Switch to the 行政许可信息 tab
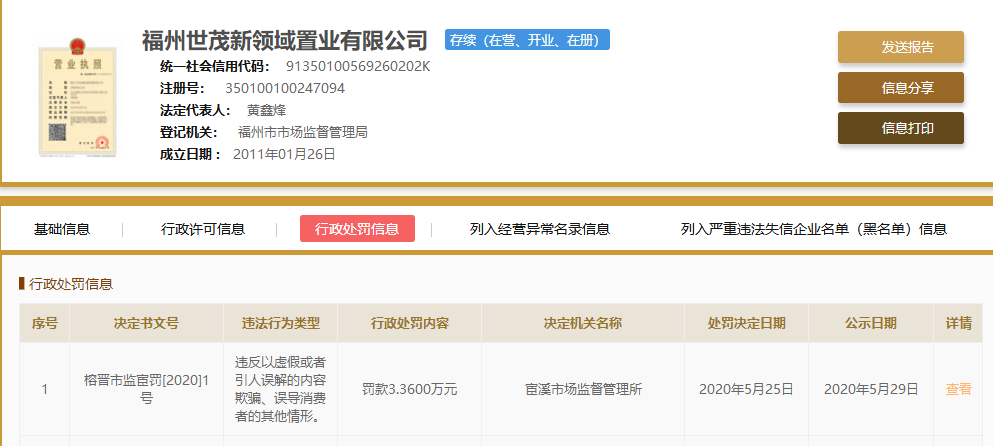Viewport: 993px width, 446px height. point(203,229)
